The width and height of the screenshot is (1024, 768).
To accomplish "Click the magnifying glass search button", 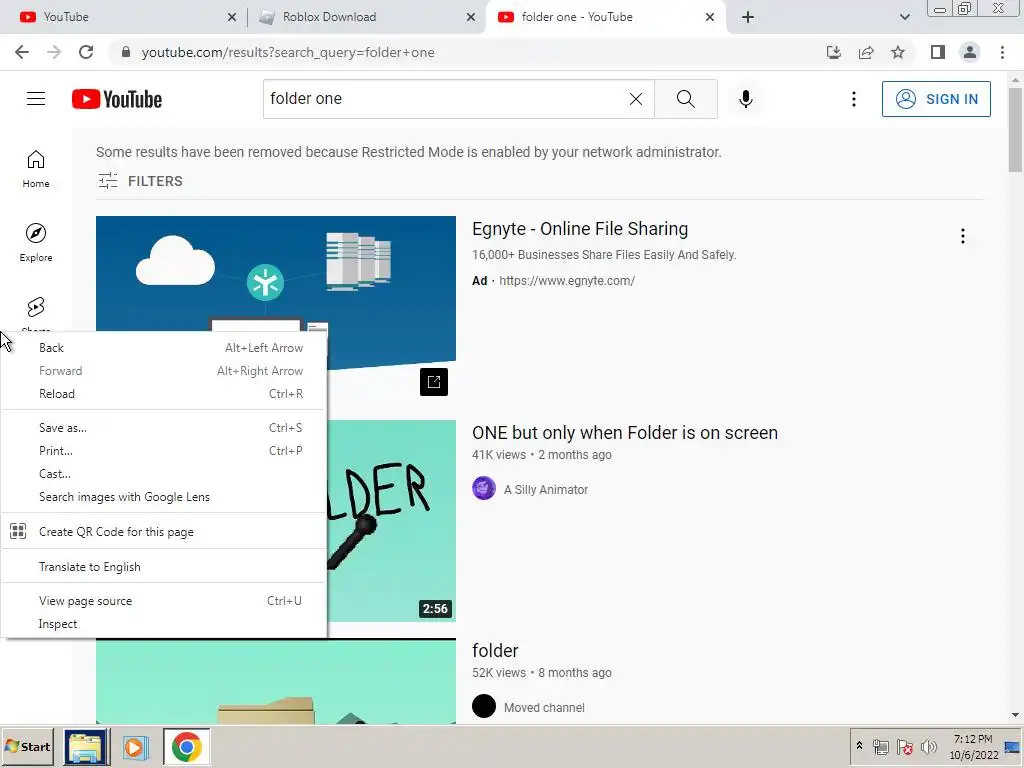I will pyautogui.click(x=686, y=99).
